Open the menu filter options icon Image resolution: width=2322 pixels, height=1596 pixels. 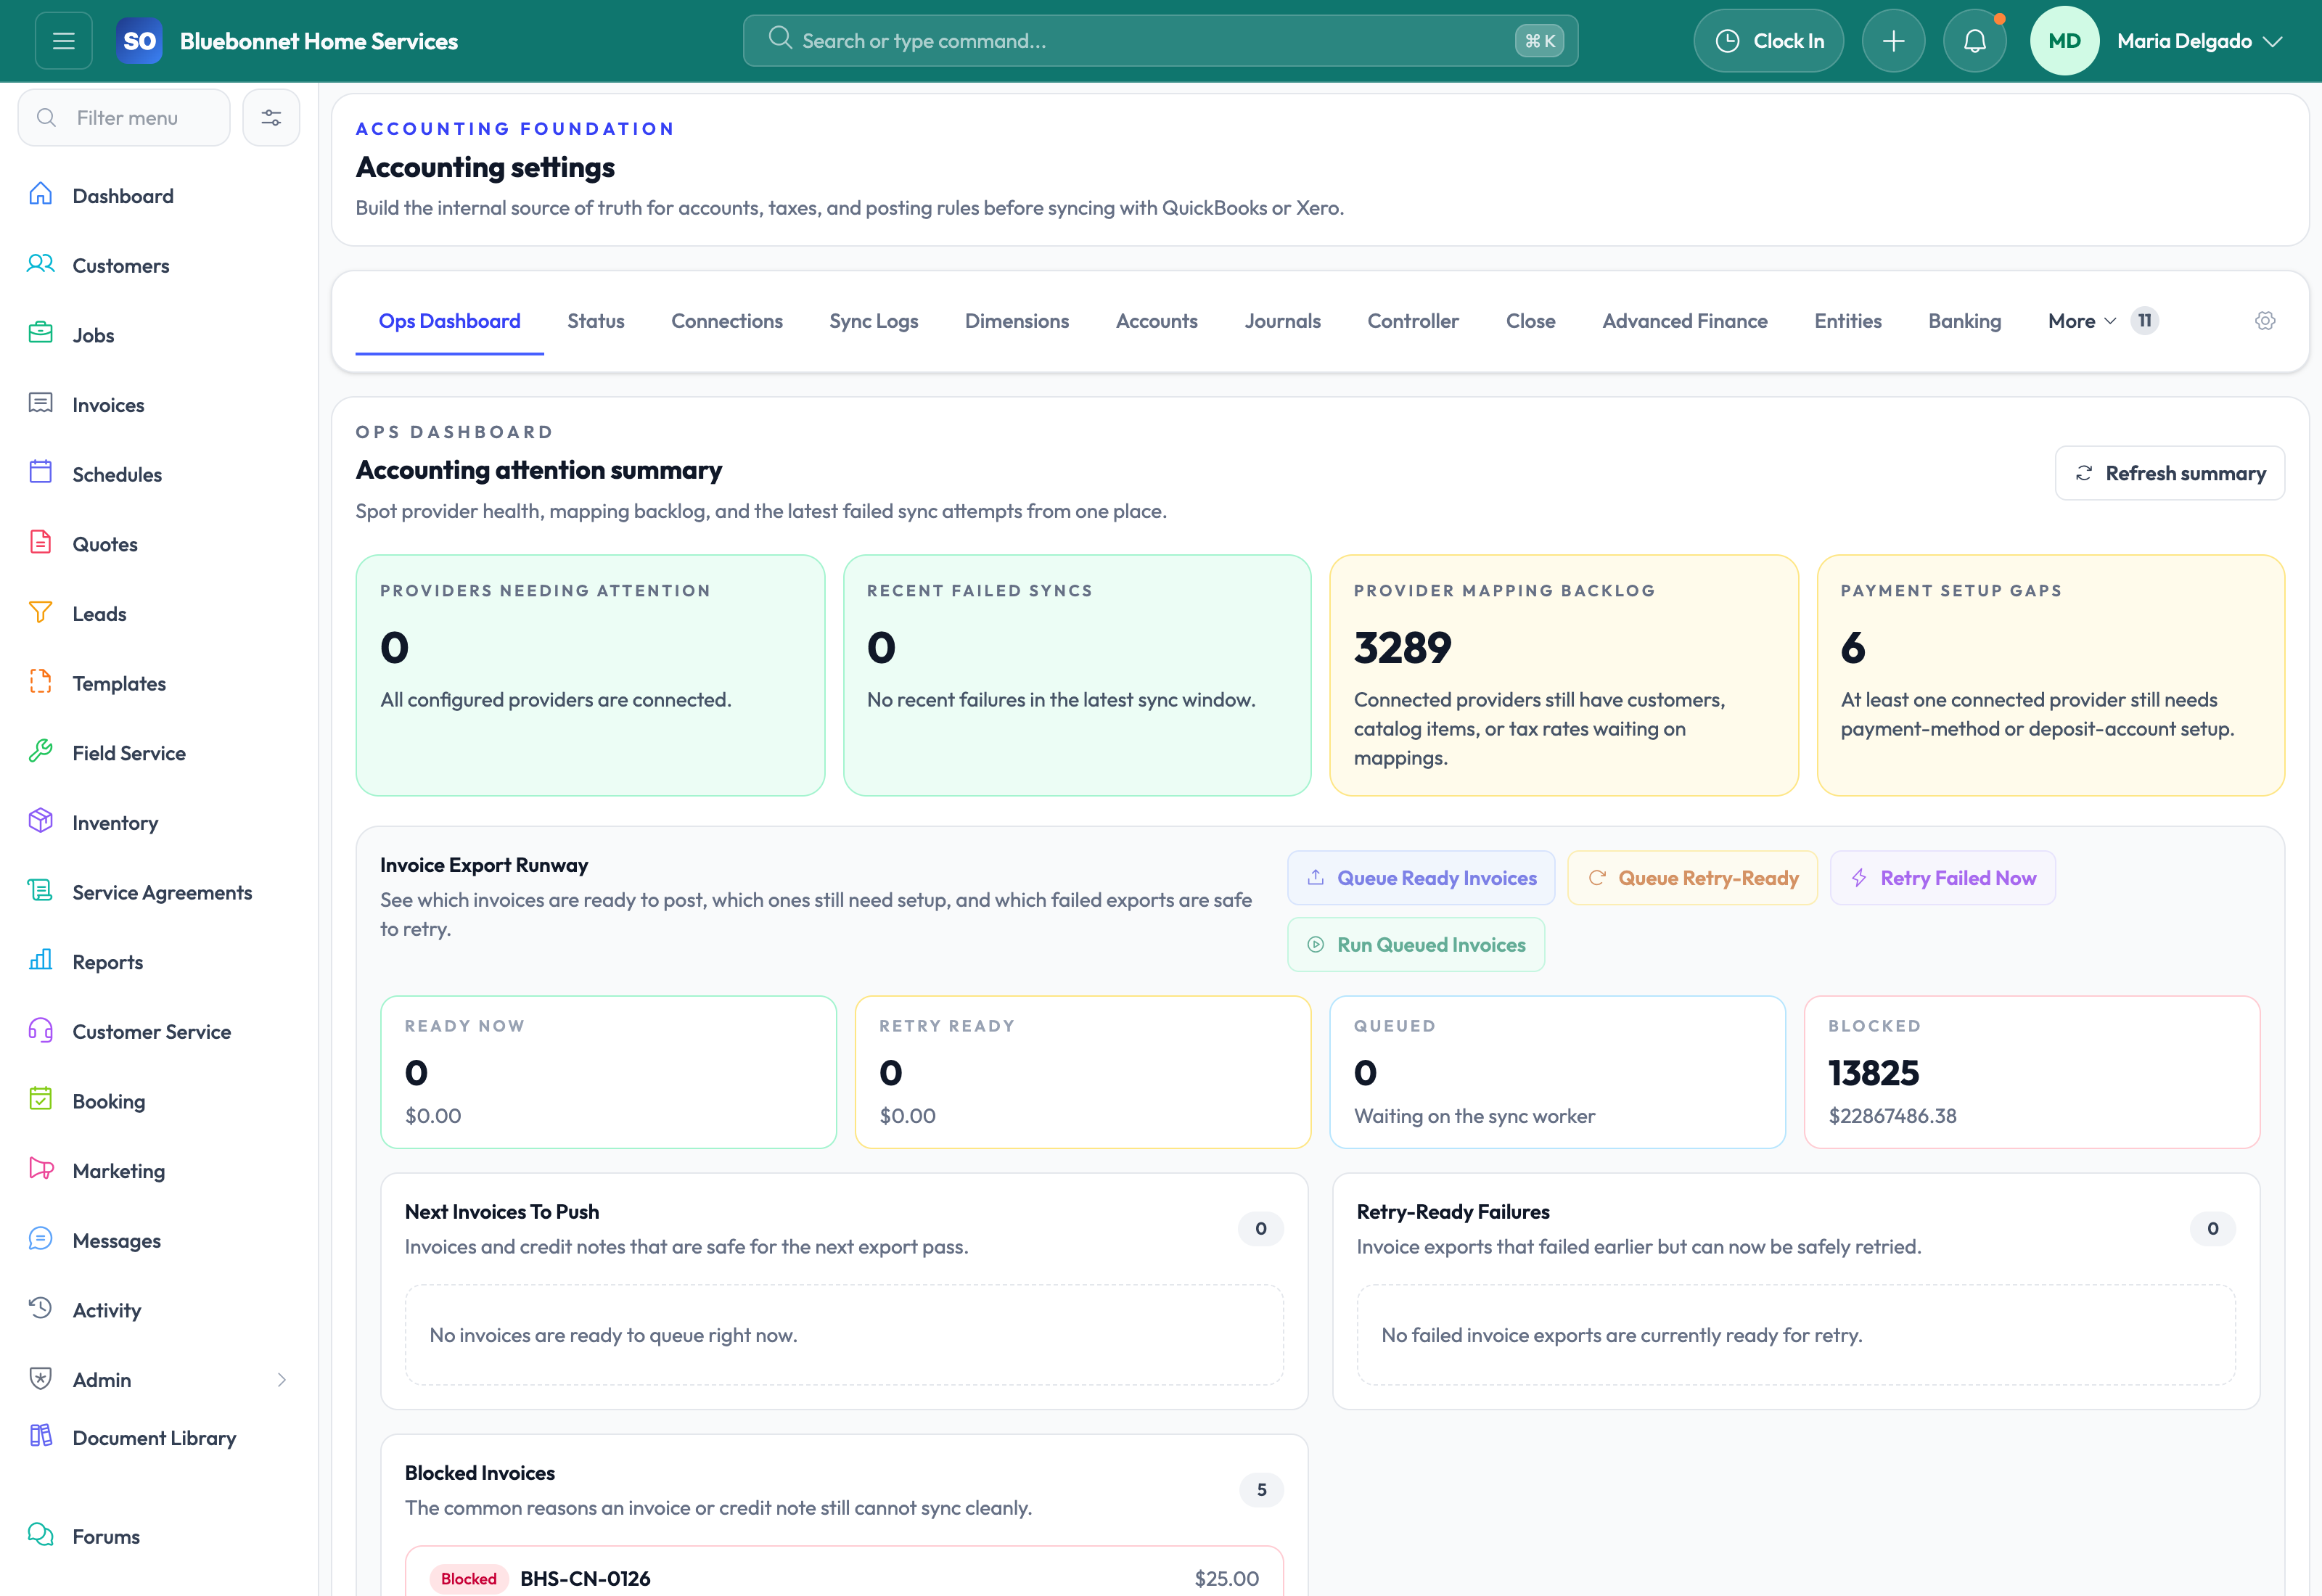pos(271,118)
